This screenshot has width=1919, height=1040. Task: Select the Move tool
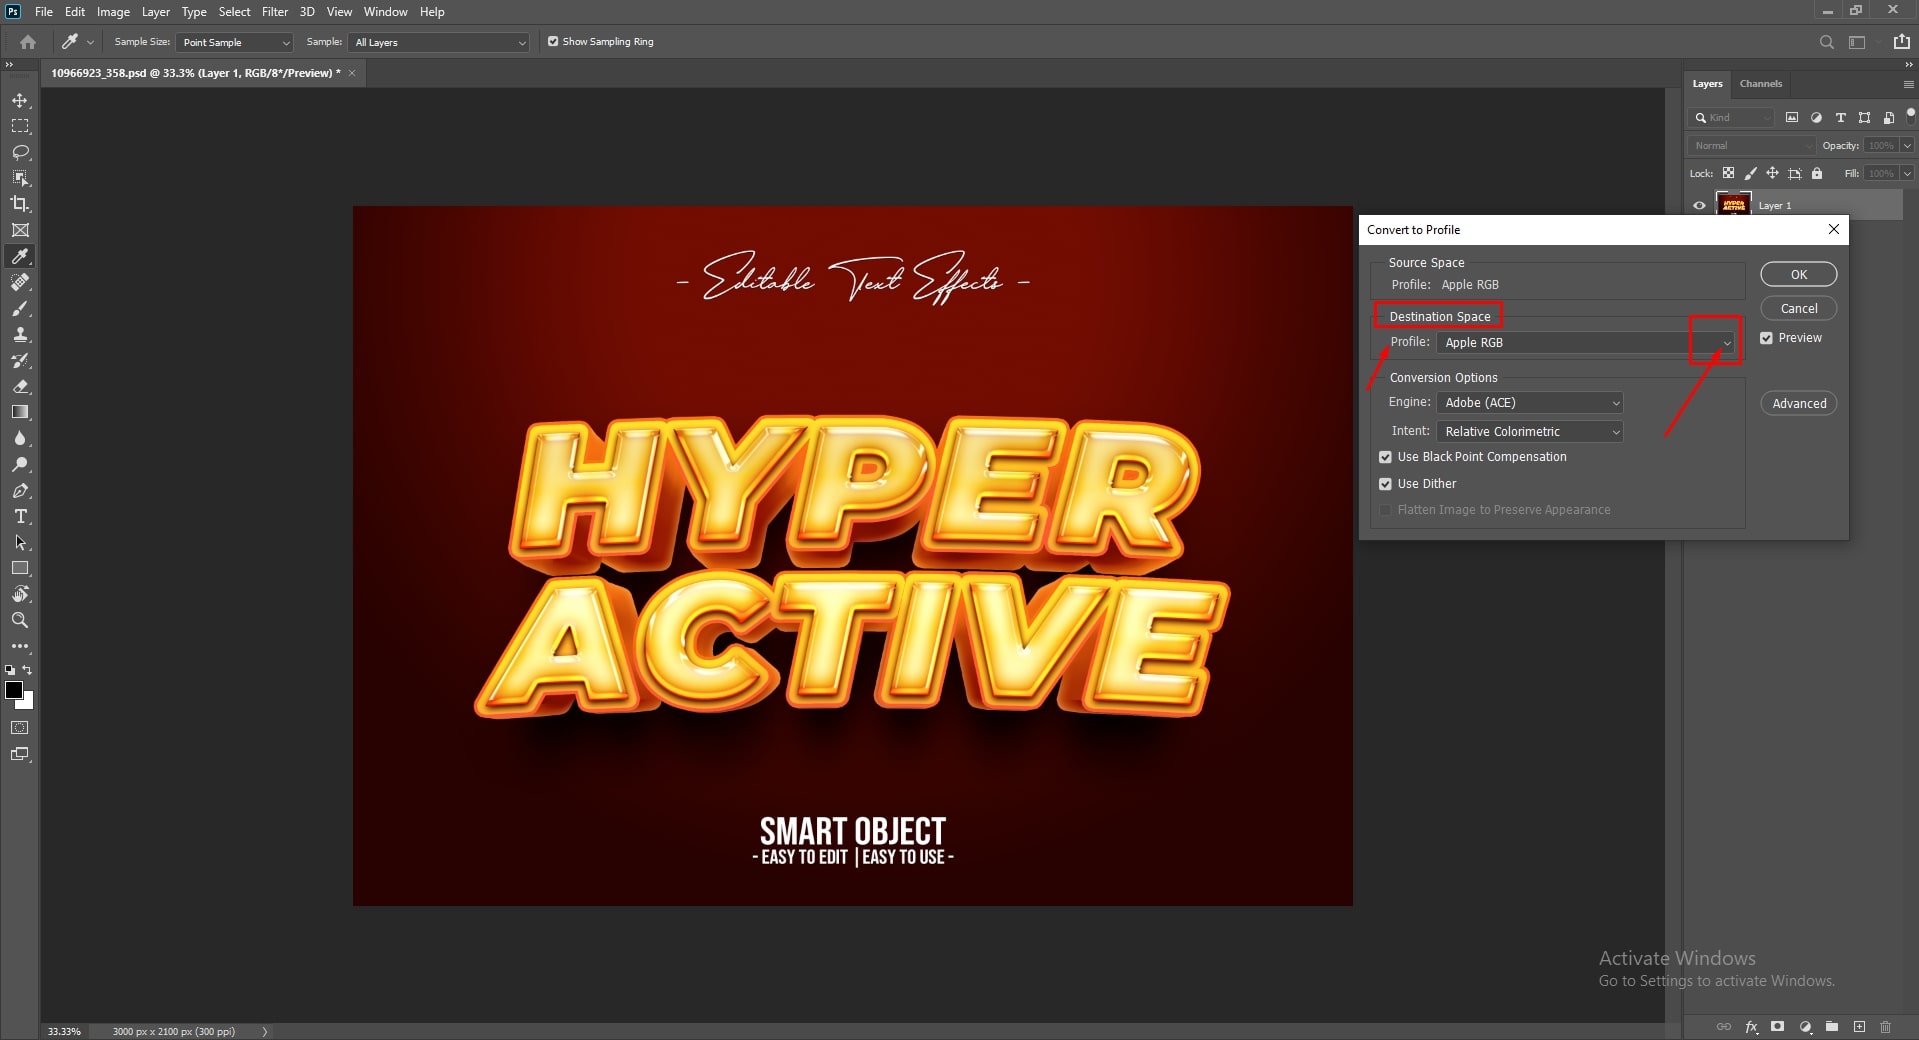(20, 100)
